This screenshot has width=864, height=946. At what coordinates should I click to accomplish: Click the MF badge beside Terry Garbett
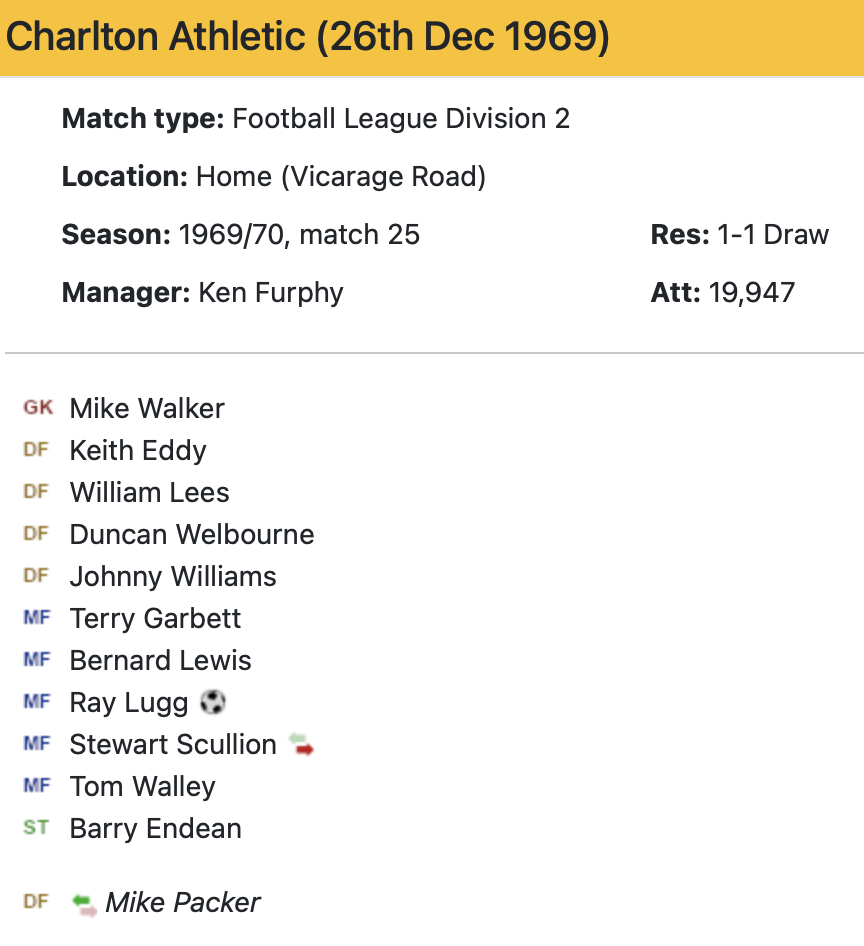(36, 618)
